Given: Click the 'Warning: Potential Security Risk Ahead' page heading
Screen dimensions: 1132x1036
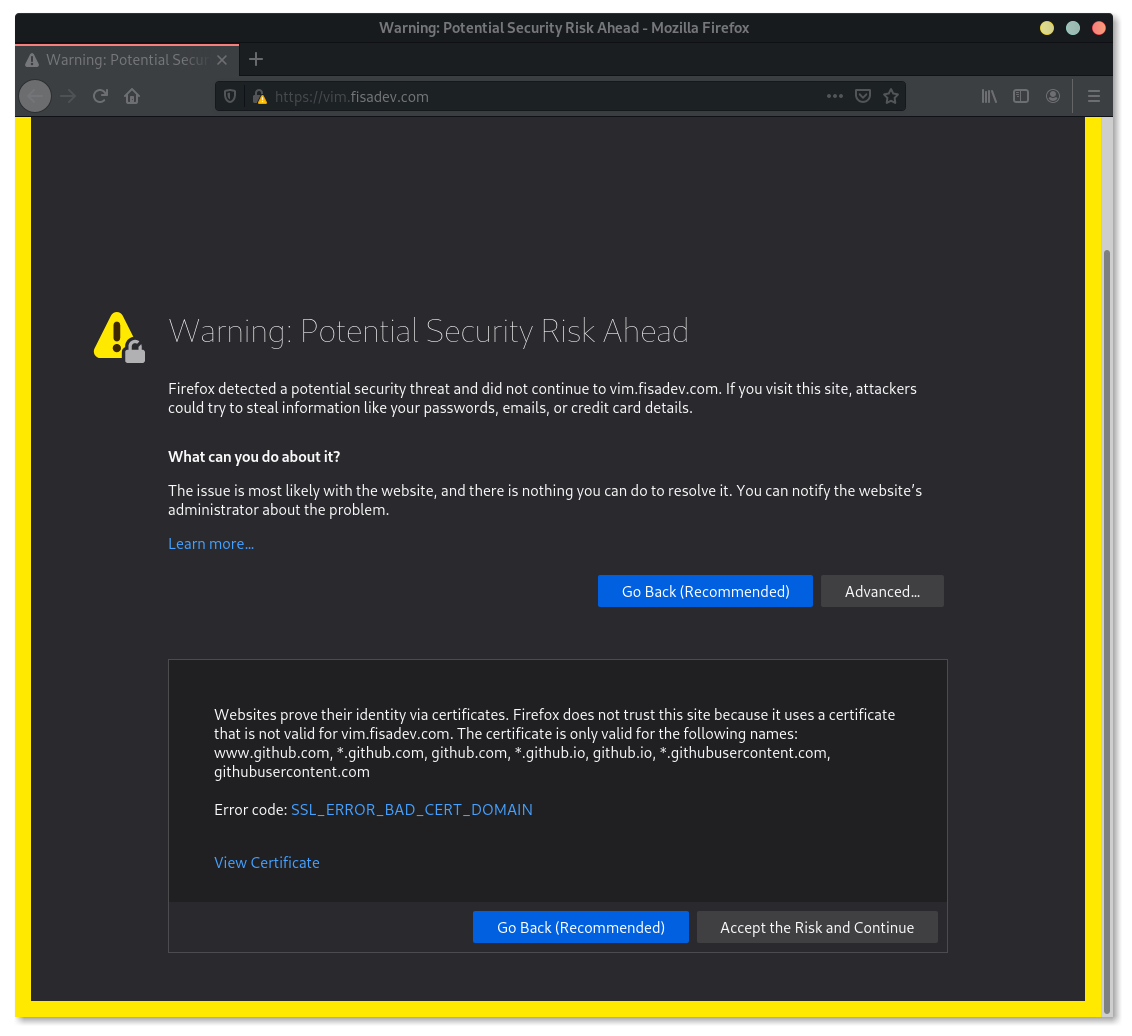Looking at the screenshot, I should [x=428, y=331].
